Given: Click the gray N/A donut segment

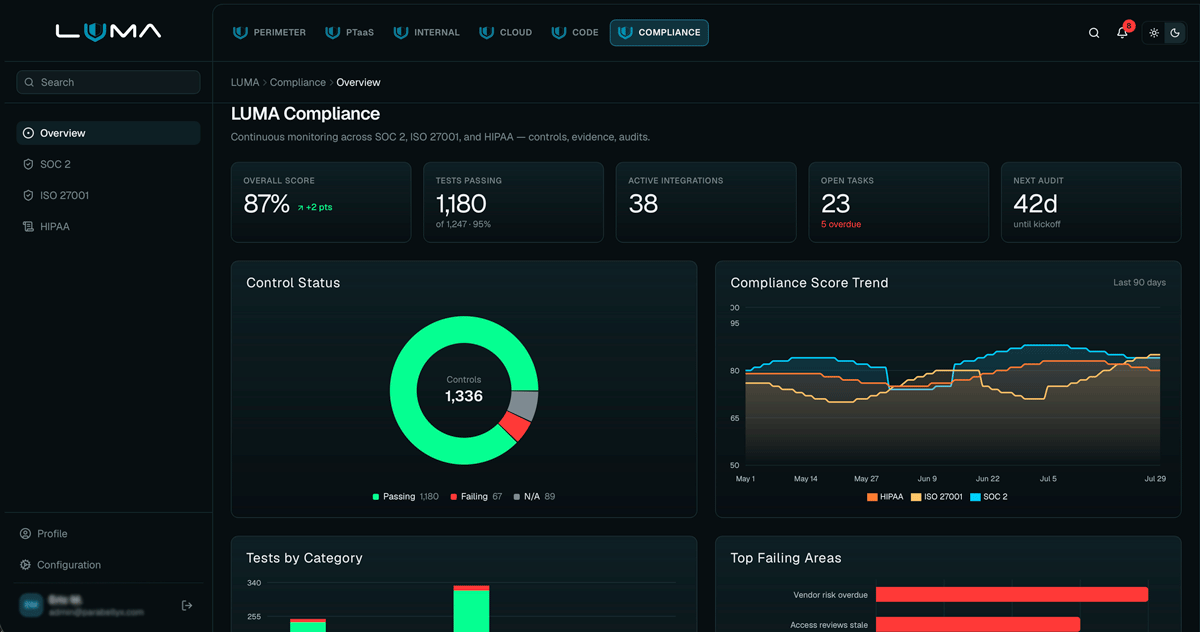Looking at the screenshot, I should [x=523, y=405].
